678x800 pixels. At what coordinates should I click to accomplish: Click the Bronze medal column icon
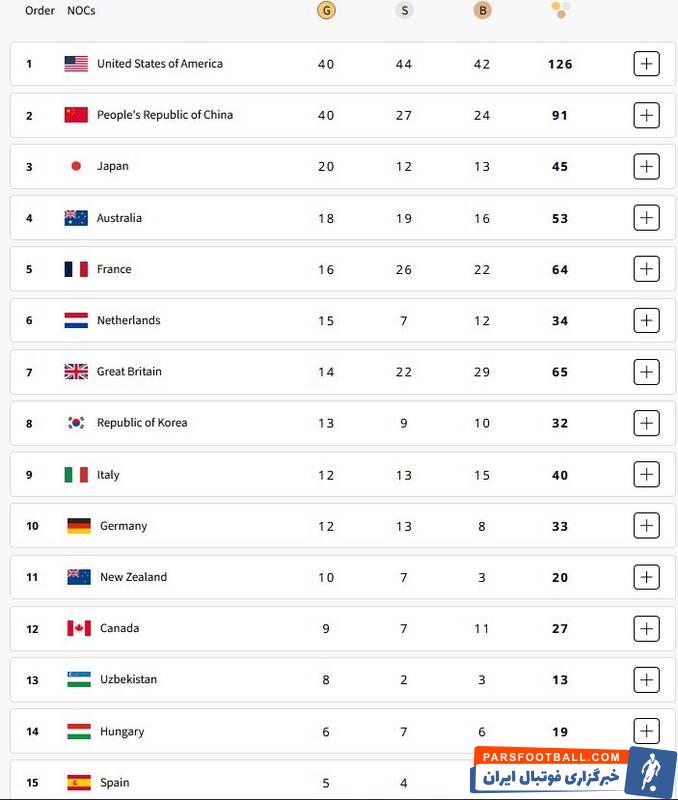pos(482,11)
